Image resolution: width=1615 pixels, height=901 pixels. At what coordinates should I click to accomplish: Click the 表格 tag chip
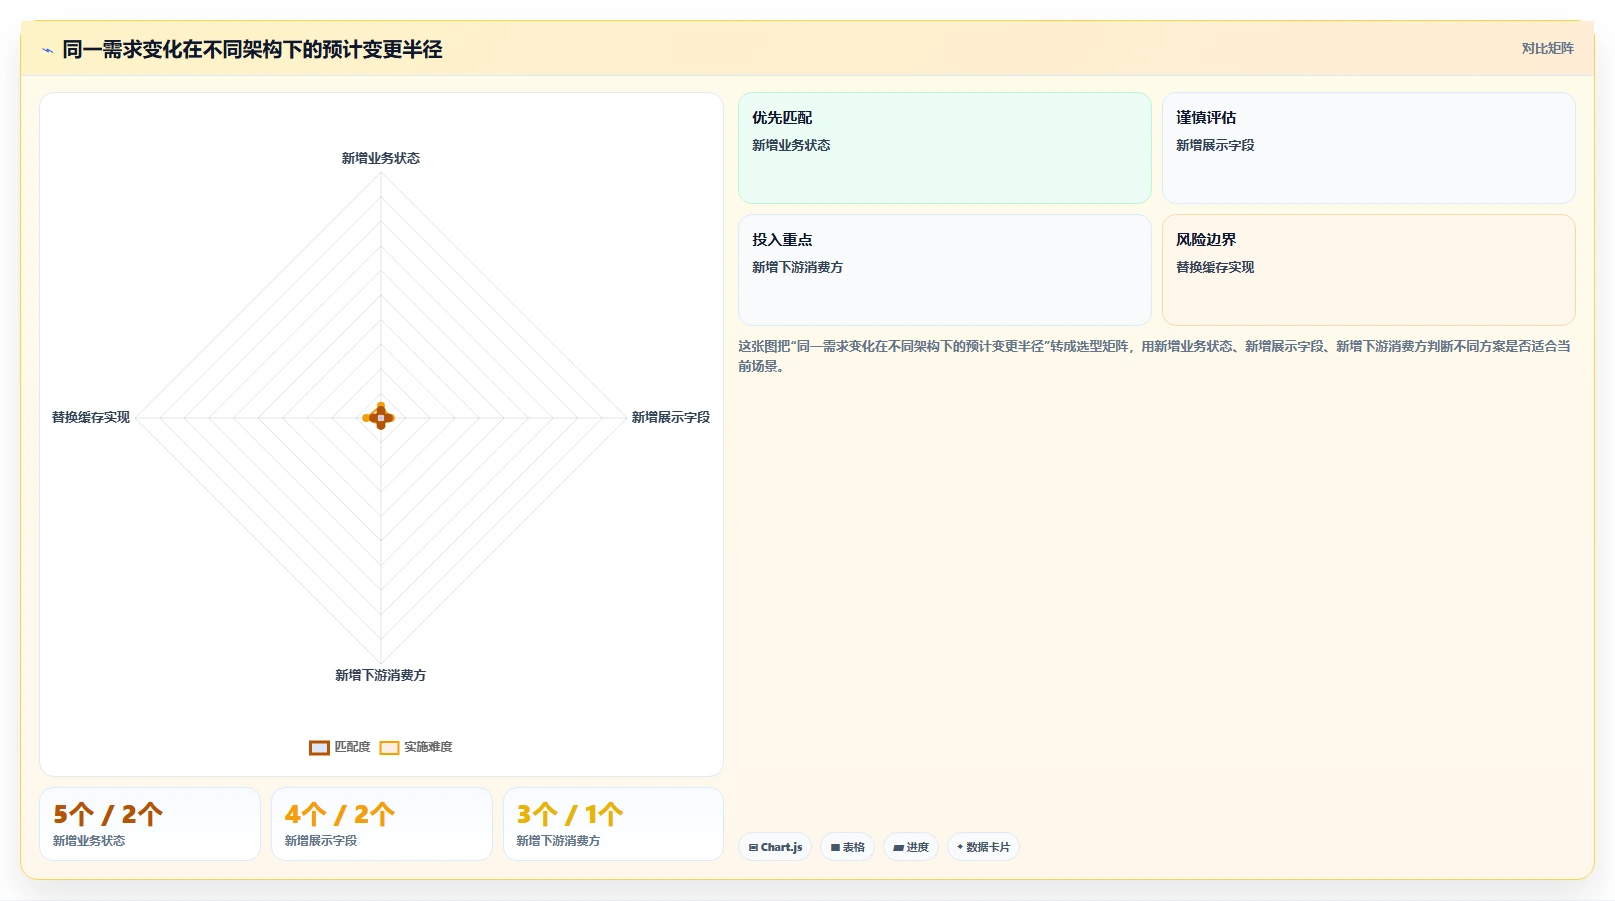coord(848,847)
